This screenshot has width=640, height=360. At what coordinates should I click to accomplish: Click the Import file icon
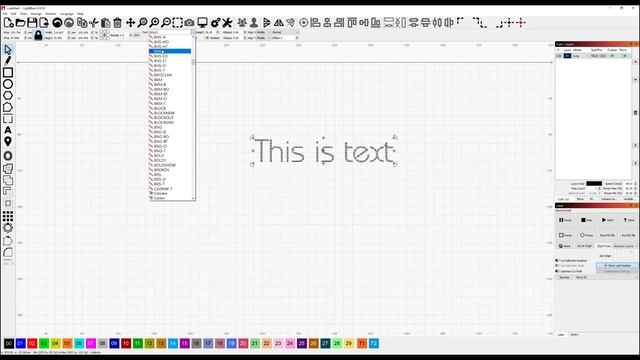[x=44, y=23]
